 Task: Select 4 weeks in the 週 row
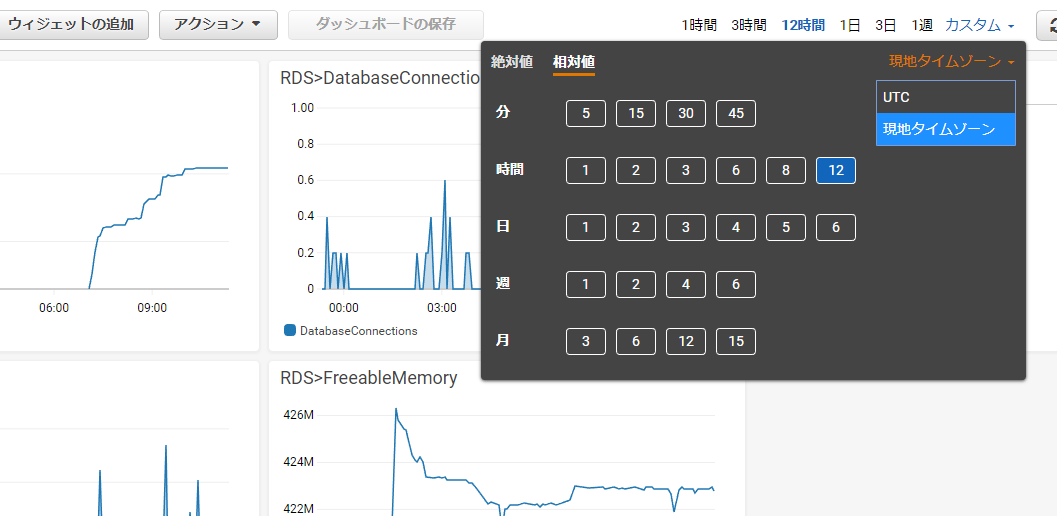[x=686, y=285]
